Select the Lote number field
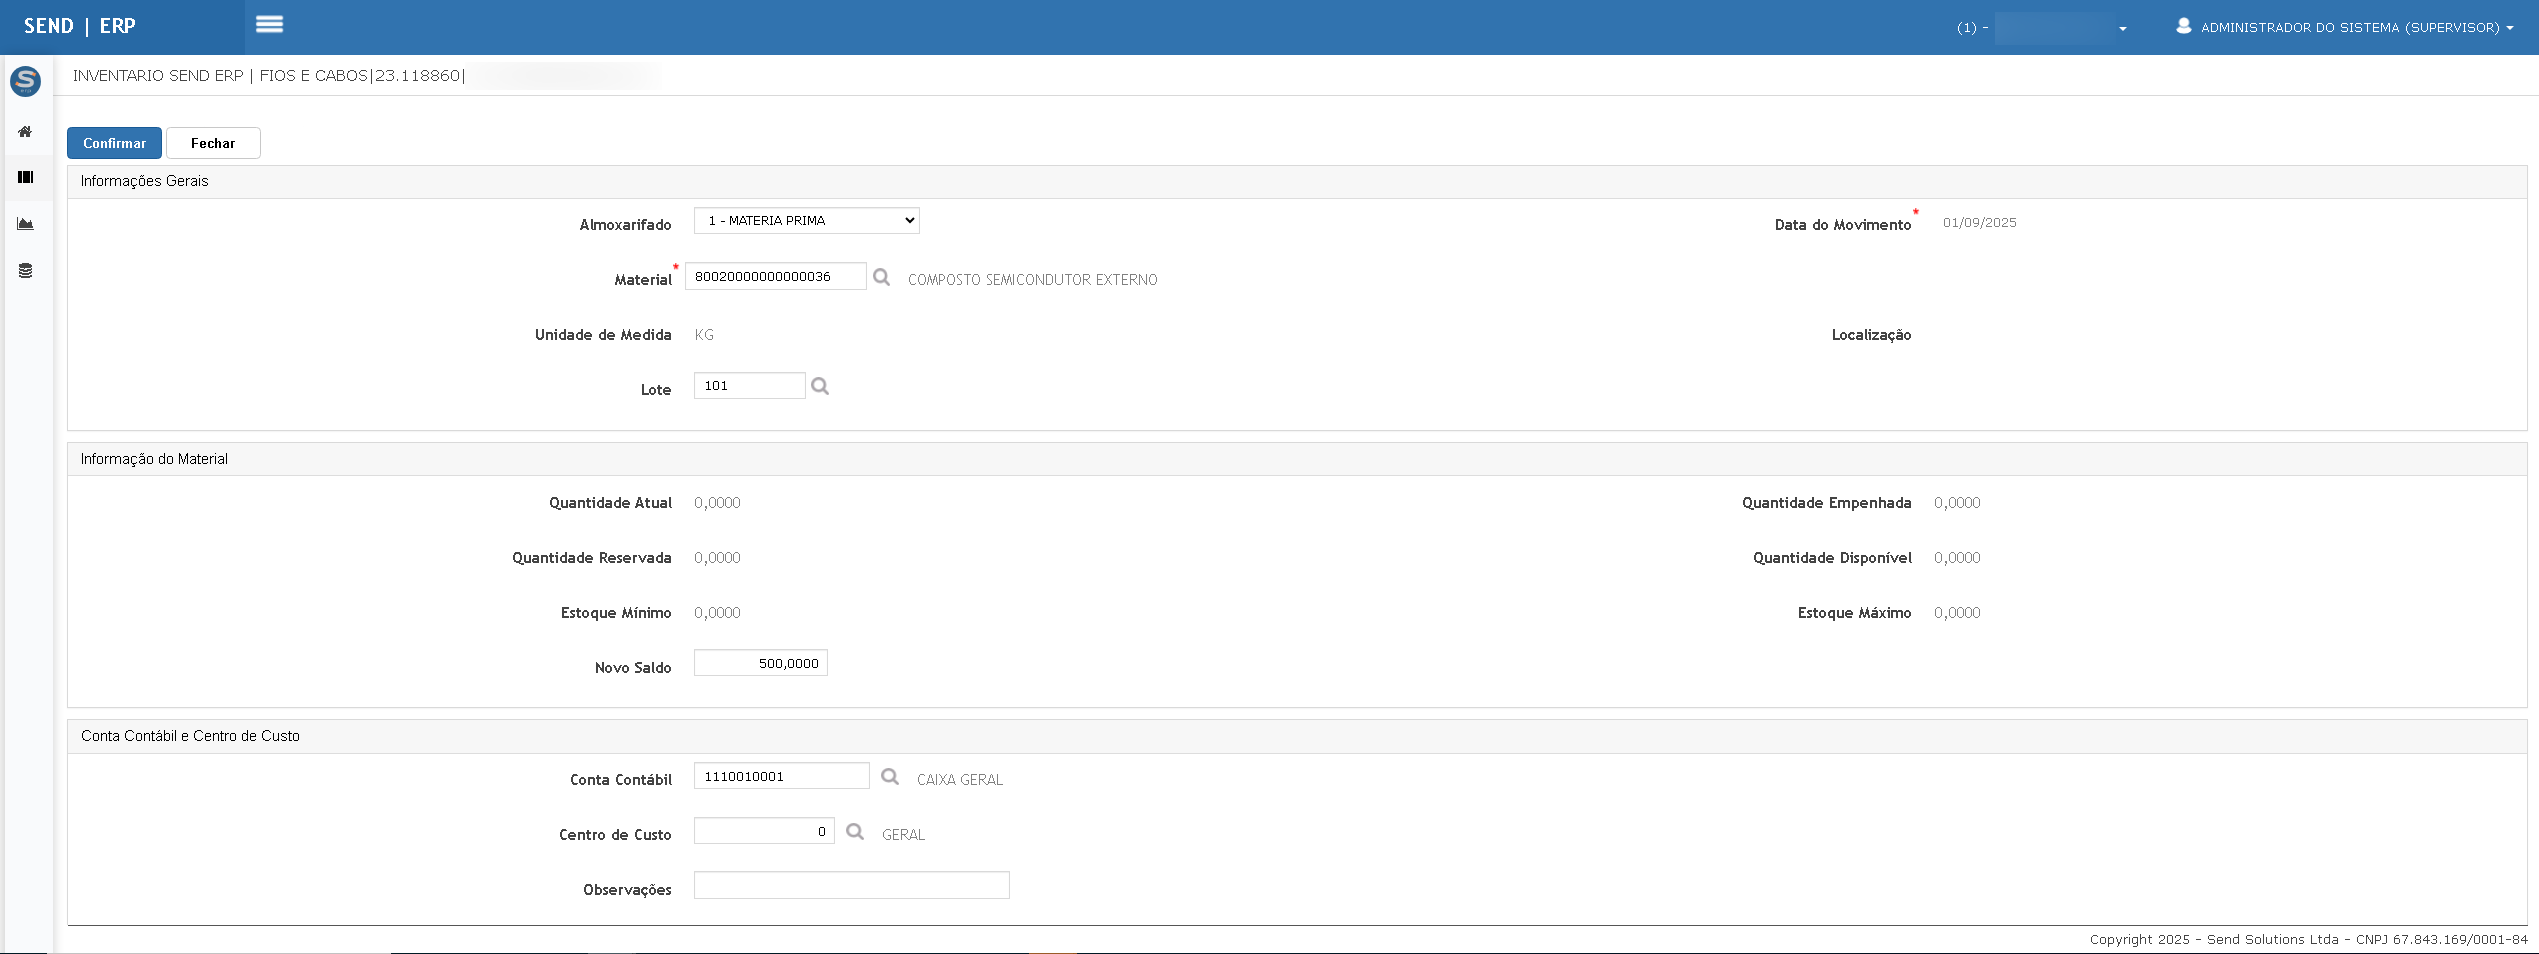The width and height of the screenshot is (2539, 954). click(749, 386)
